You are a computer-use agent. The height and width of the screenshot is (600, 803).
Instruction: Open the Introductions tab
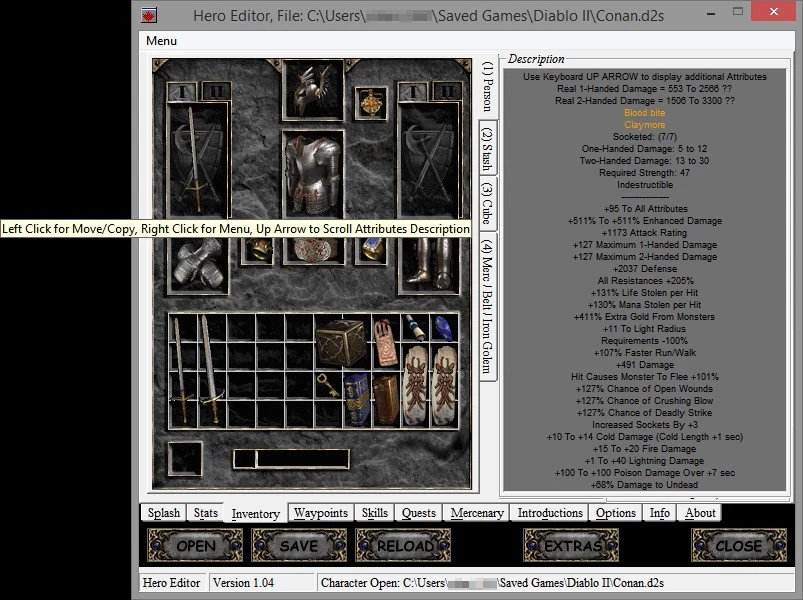click(550, 513)
